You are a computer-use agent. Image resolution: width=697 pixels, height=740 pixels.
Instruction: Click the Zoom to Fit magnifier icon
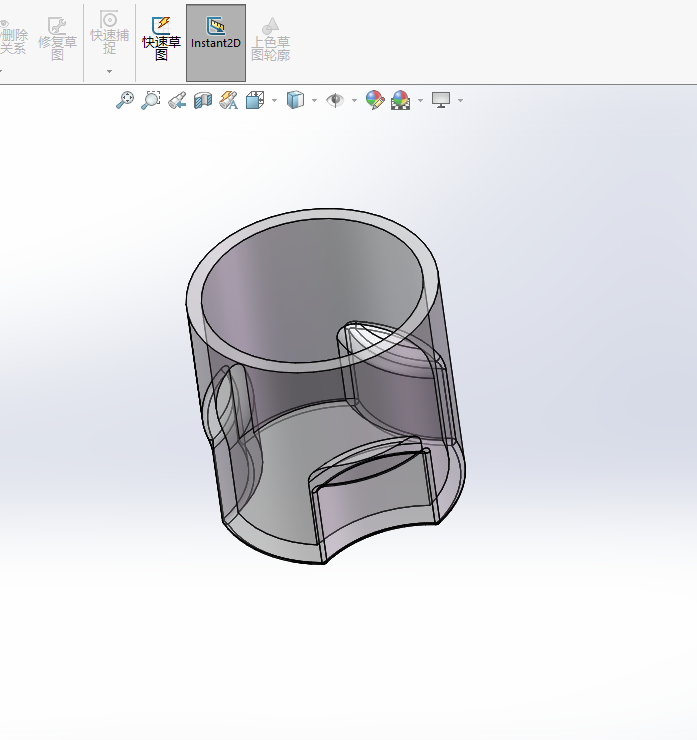pos(125,100)
